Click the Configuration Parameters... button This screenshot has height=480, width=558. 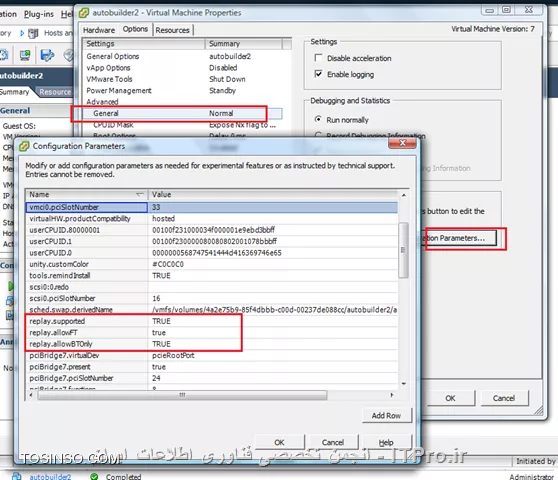coord(459,238)
